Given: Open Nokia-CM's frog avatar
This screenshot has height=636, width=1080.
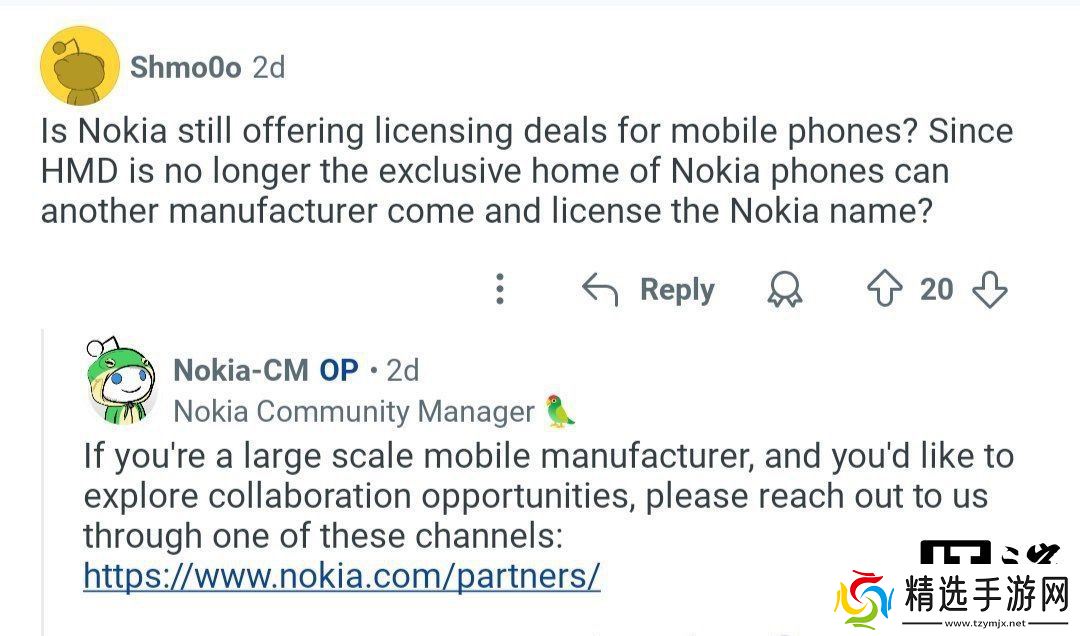Looking at the screenshot, I should coord(121,381).
